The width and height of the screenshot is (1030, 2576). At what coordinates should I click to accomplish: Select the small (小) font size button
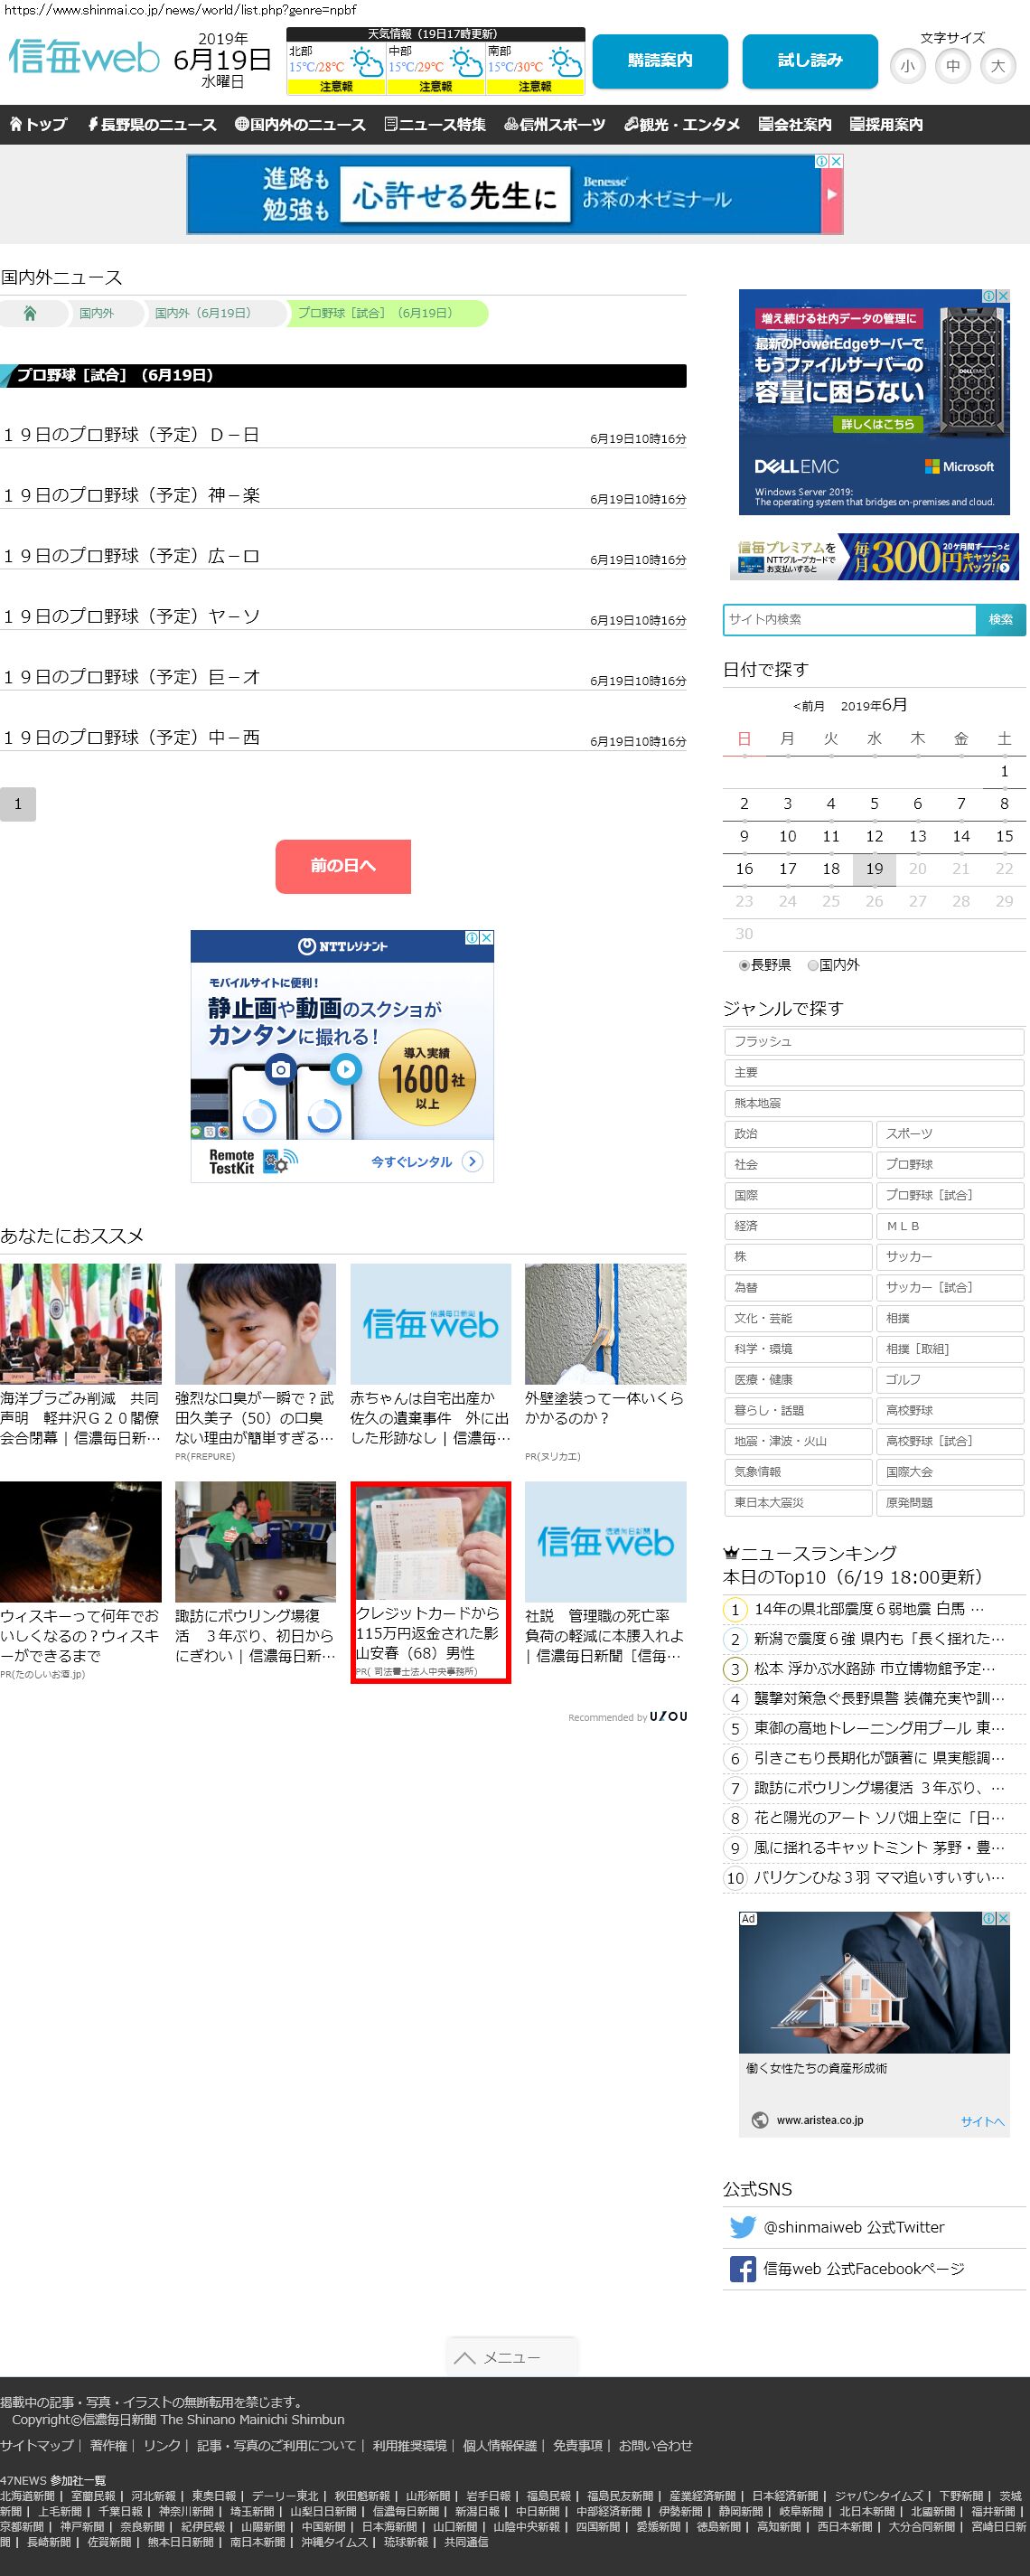(907, 67)
